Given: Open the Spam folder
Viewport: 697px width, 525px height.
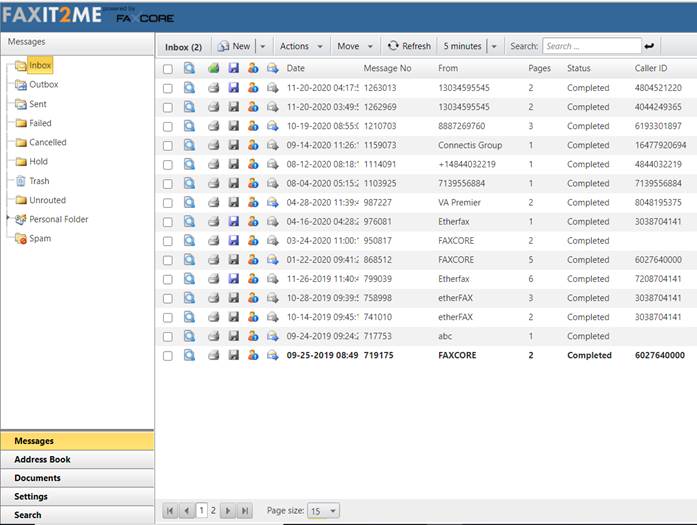Looking at the screenshot, I should click(39, 238).
